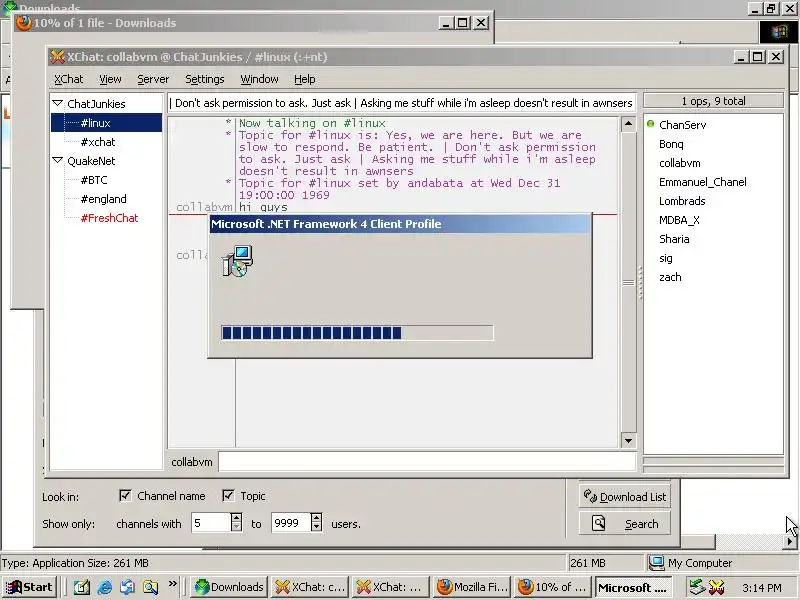The width and height of the screenshot is (800, 600).
Task: Click the Outlook Express quick launch icon
Action: [128, 587]
